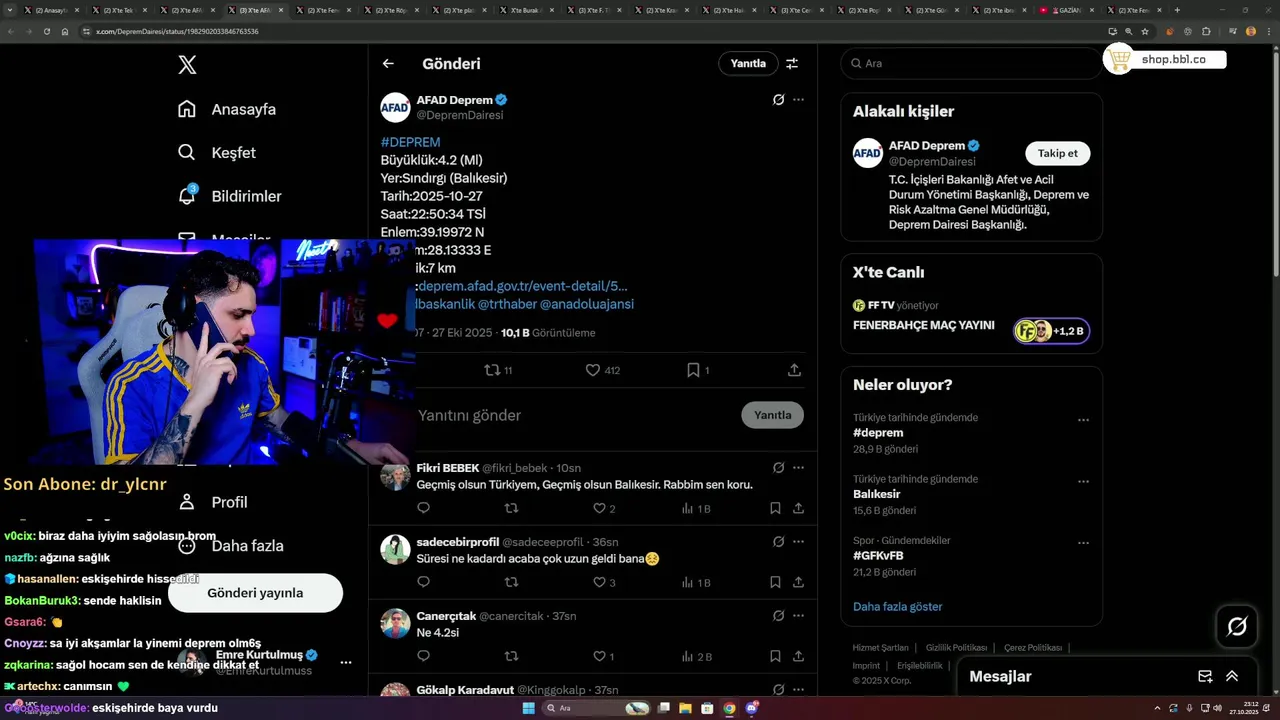Go back with the arrow next to Gönderi
This screenshot has width=1280, height=720.
[x=388, y=63]
